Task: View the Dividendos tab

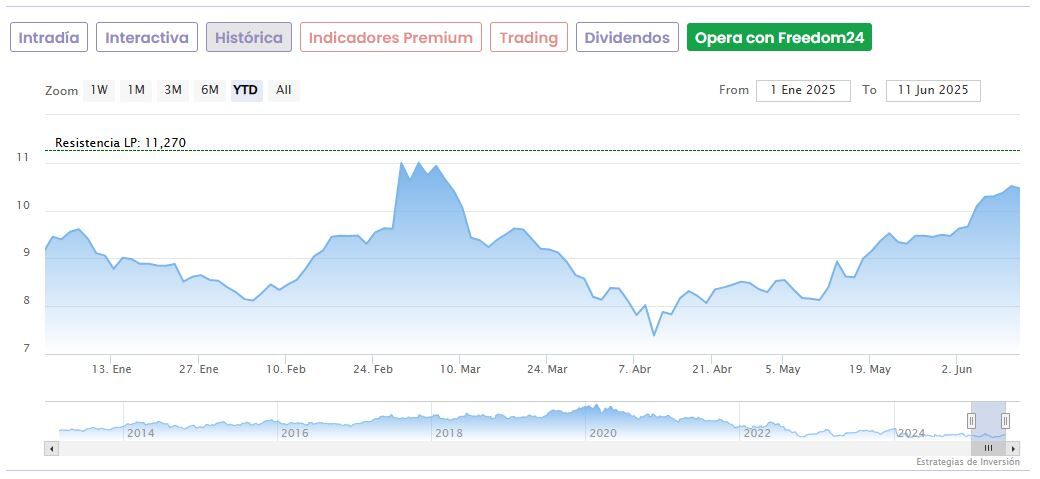Action: (x=627, y=38)
